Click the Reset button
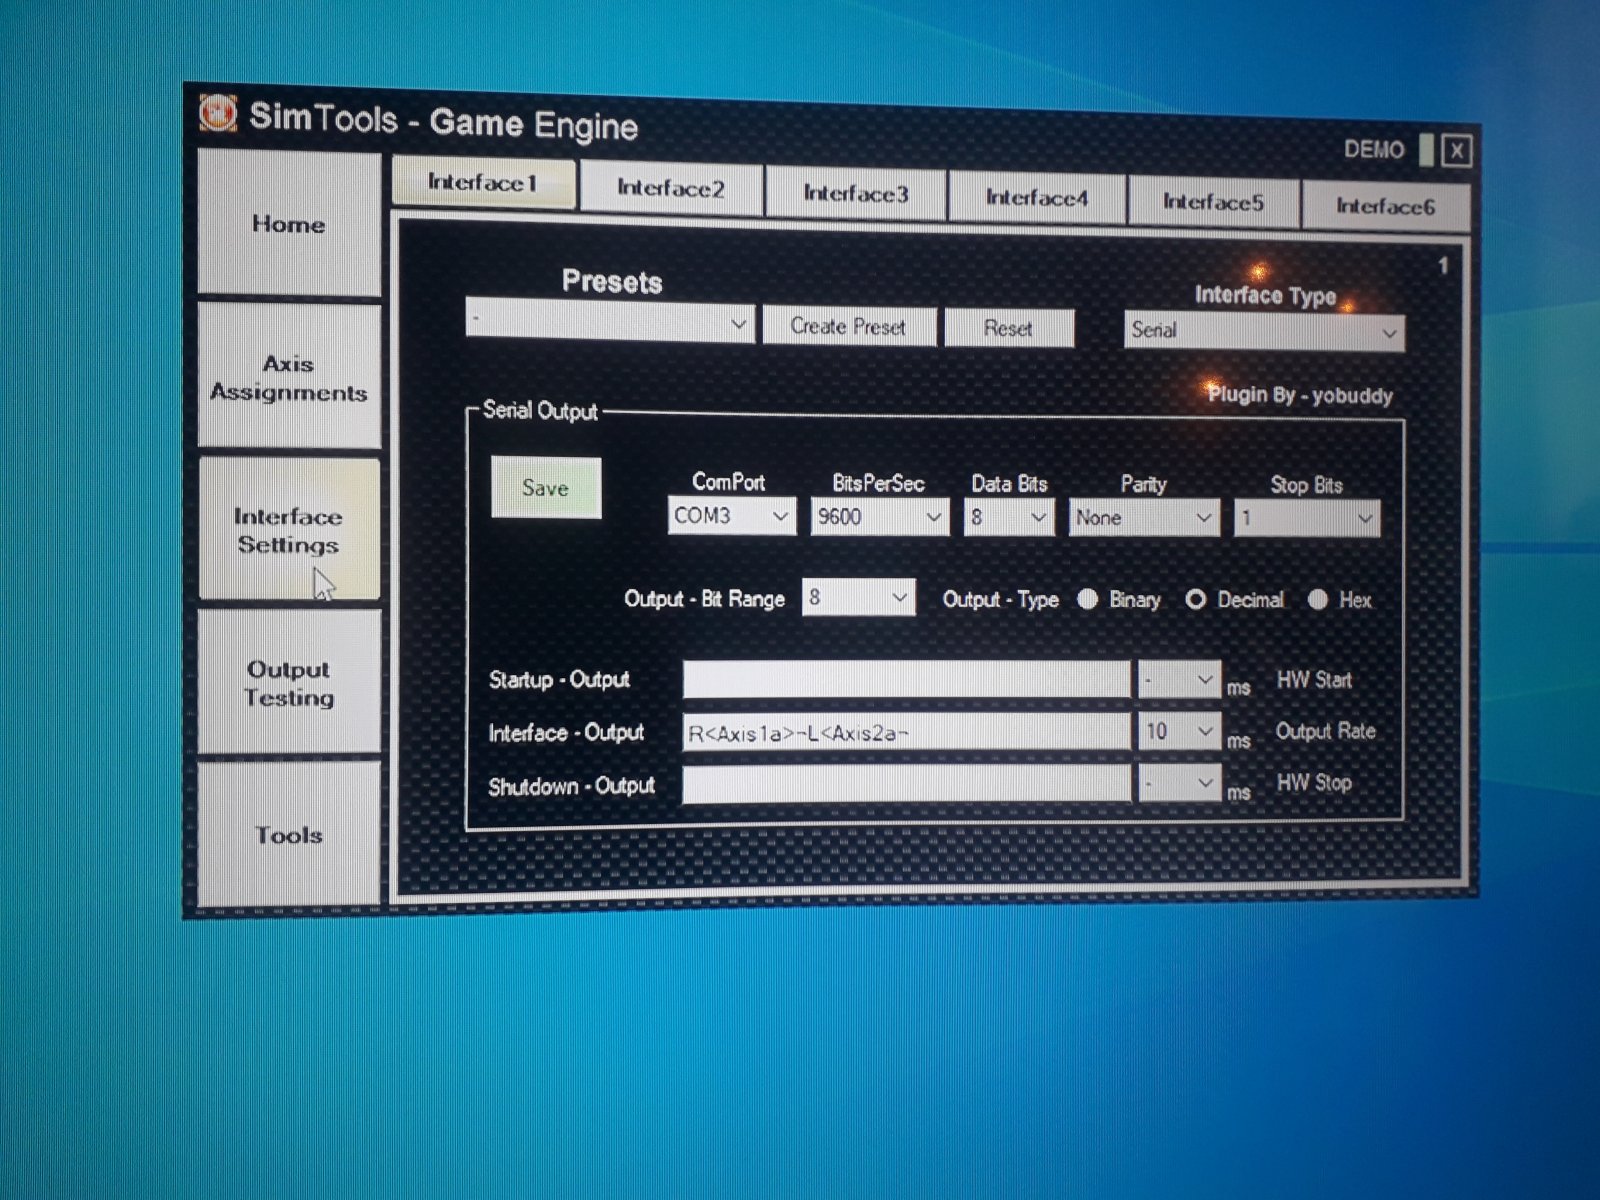Viewport: 1600px width, 1200px height. point(1008,328)
